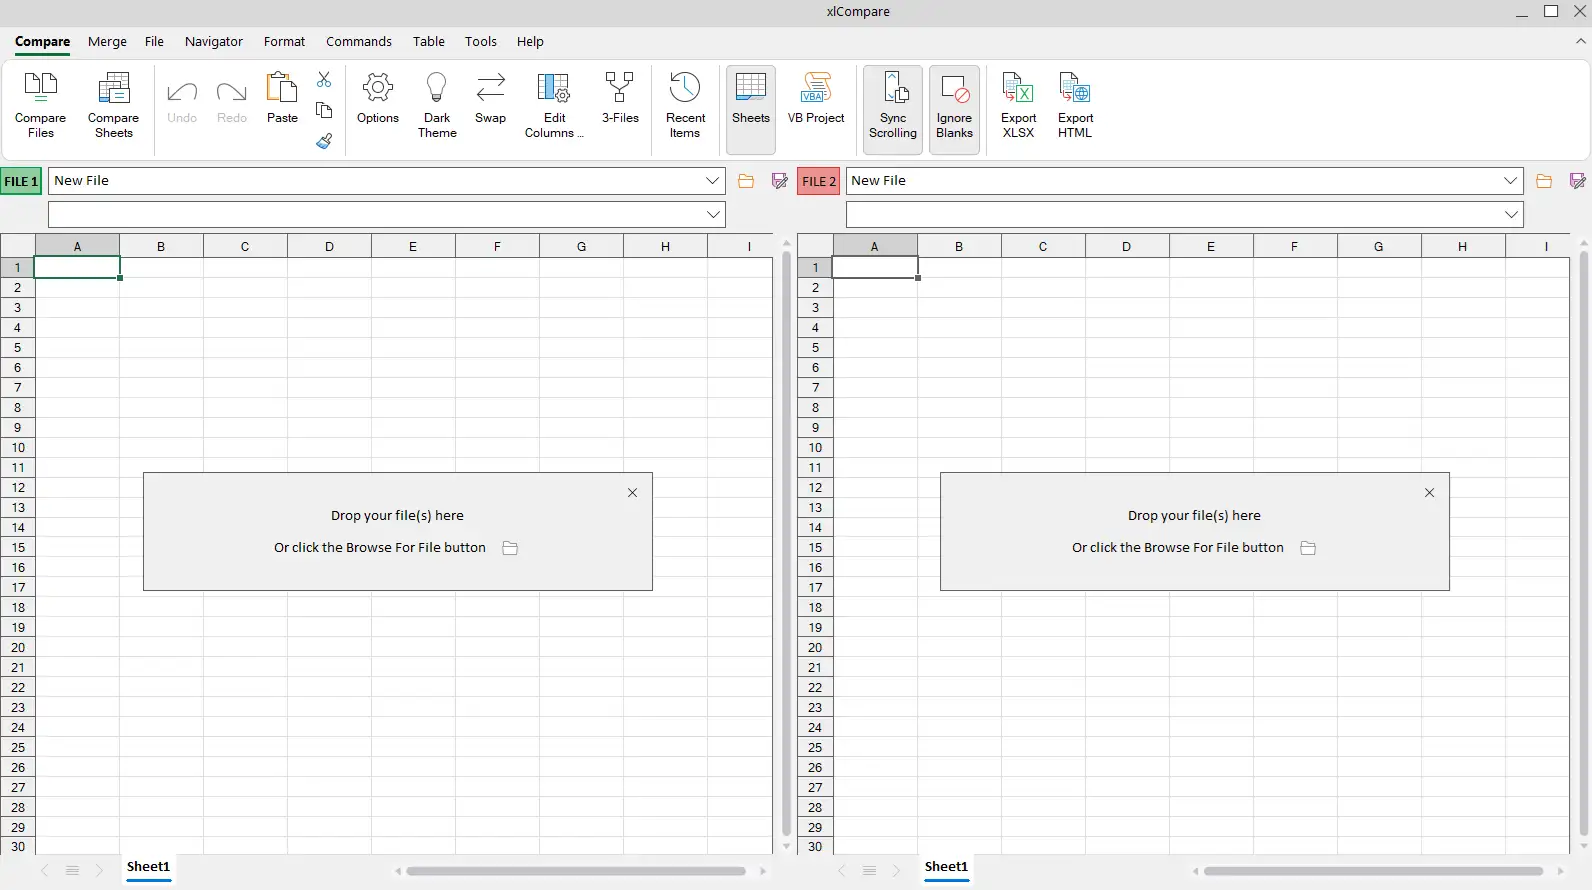Expand right pane second dropdown
Screen dimensions: 1592x890
[x=1511, y=214]
